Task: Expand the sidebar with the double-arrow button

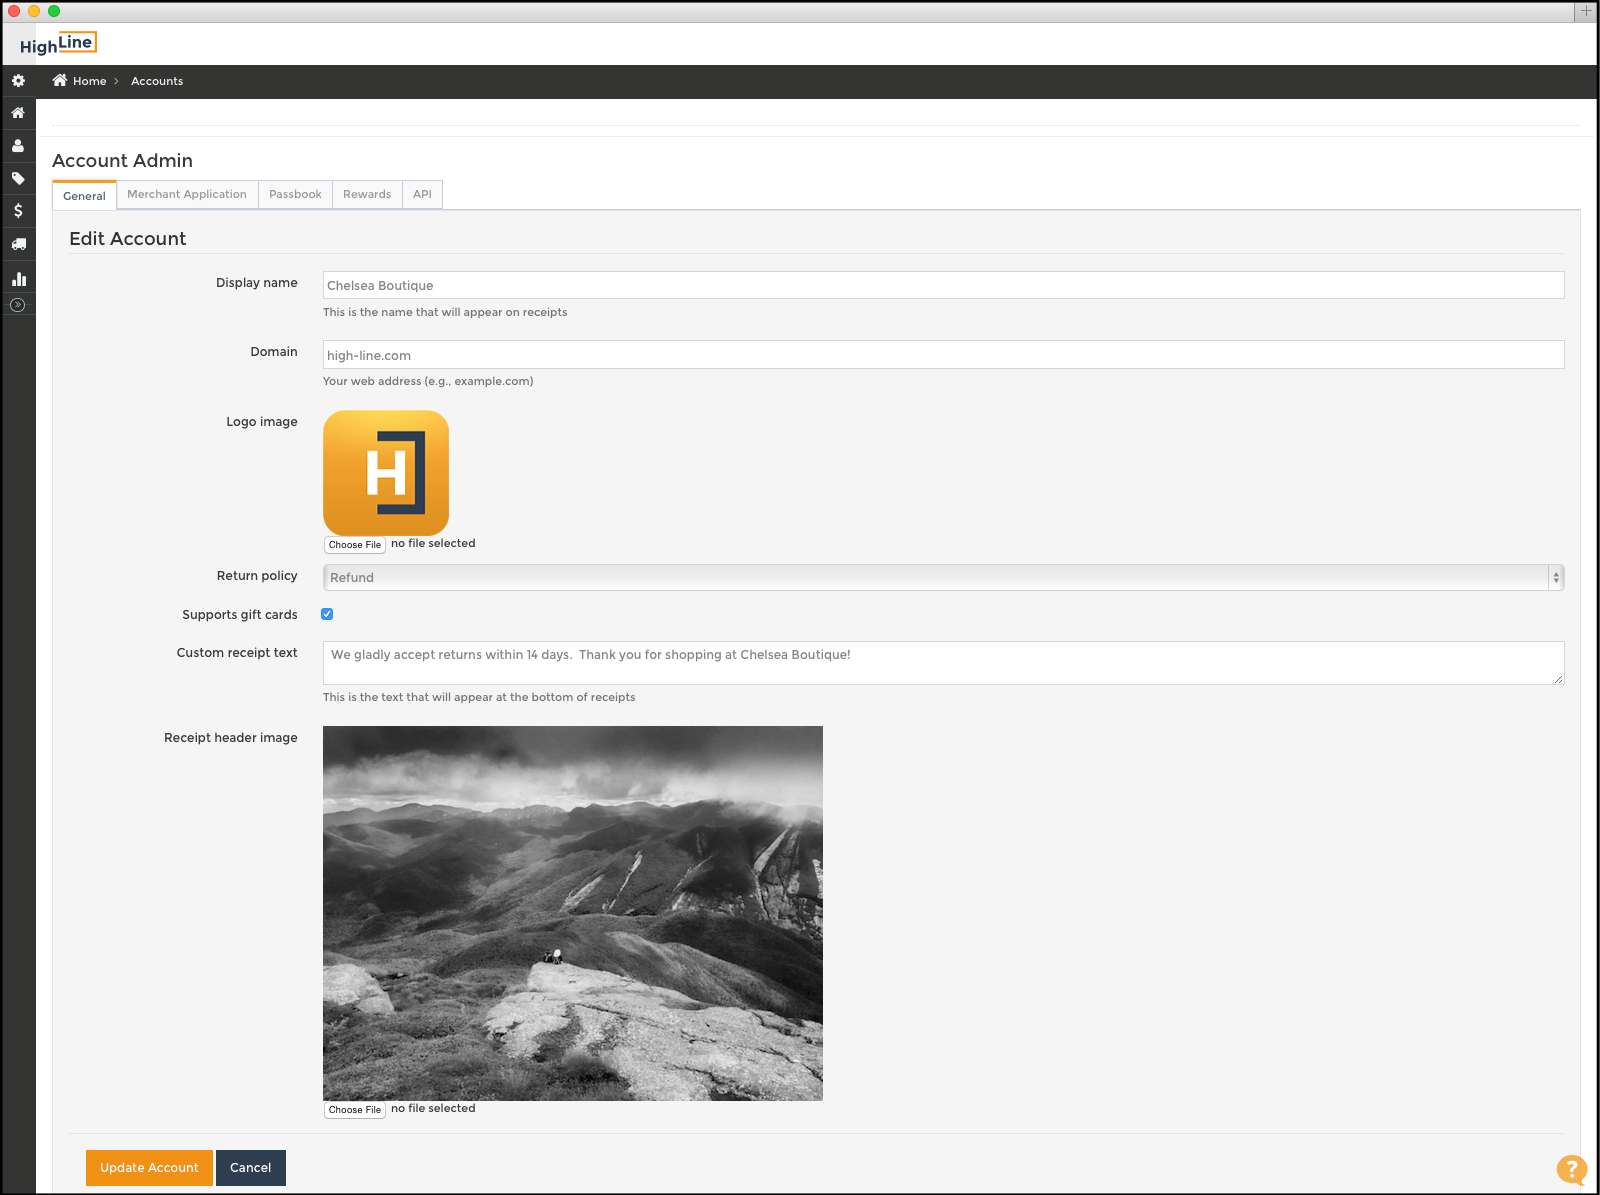Action: click(17, 305)
